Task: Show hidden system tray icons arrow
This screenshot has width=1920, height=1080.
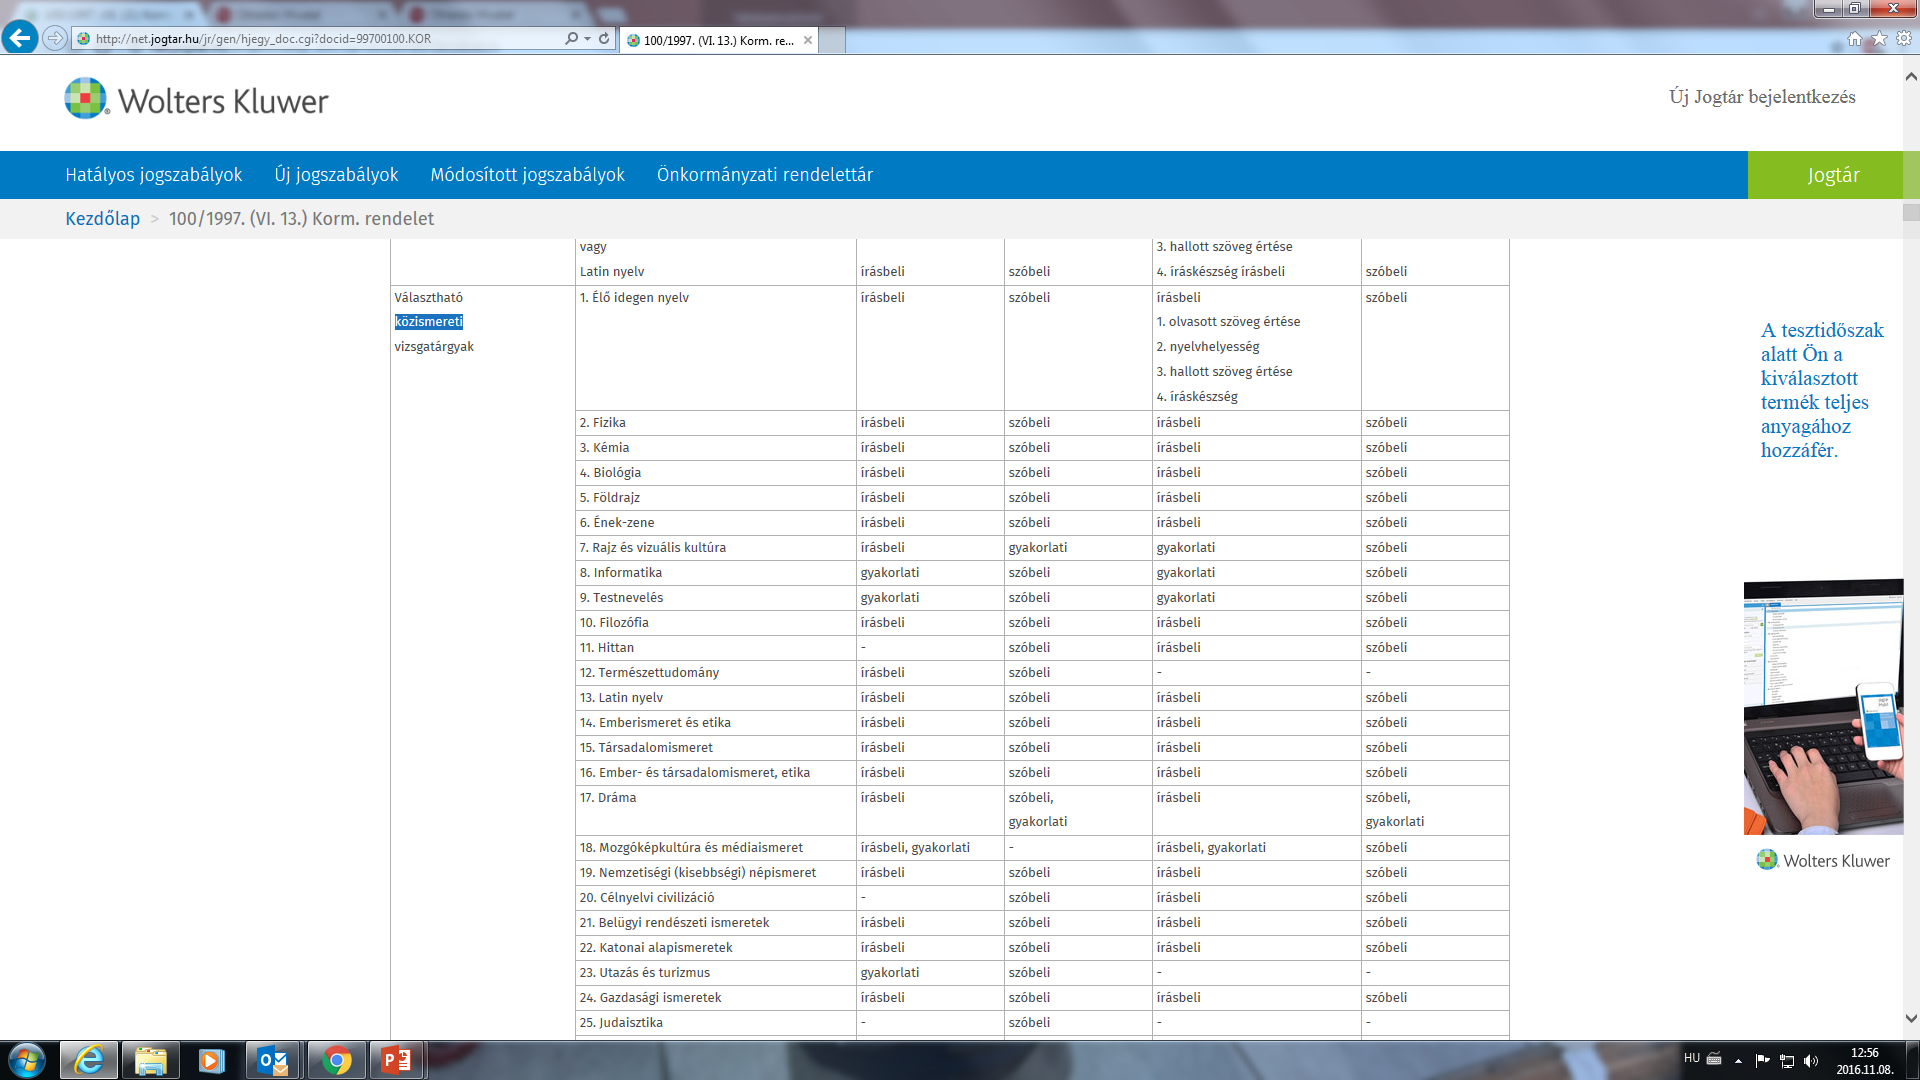Action: [1738, 1061]
